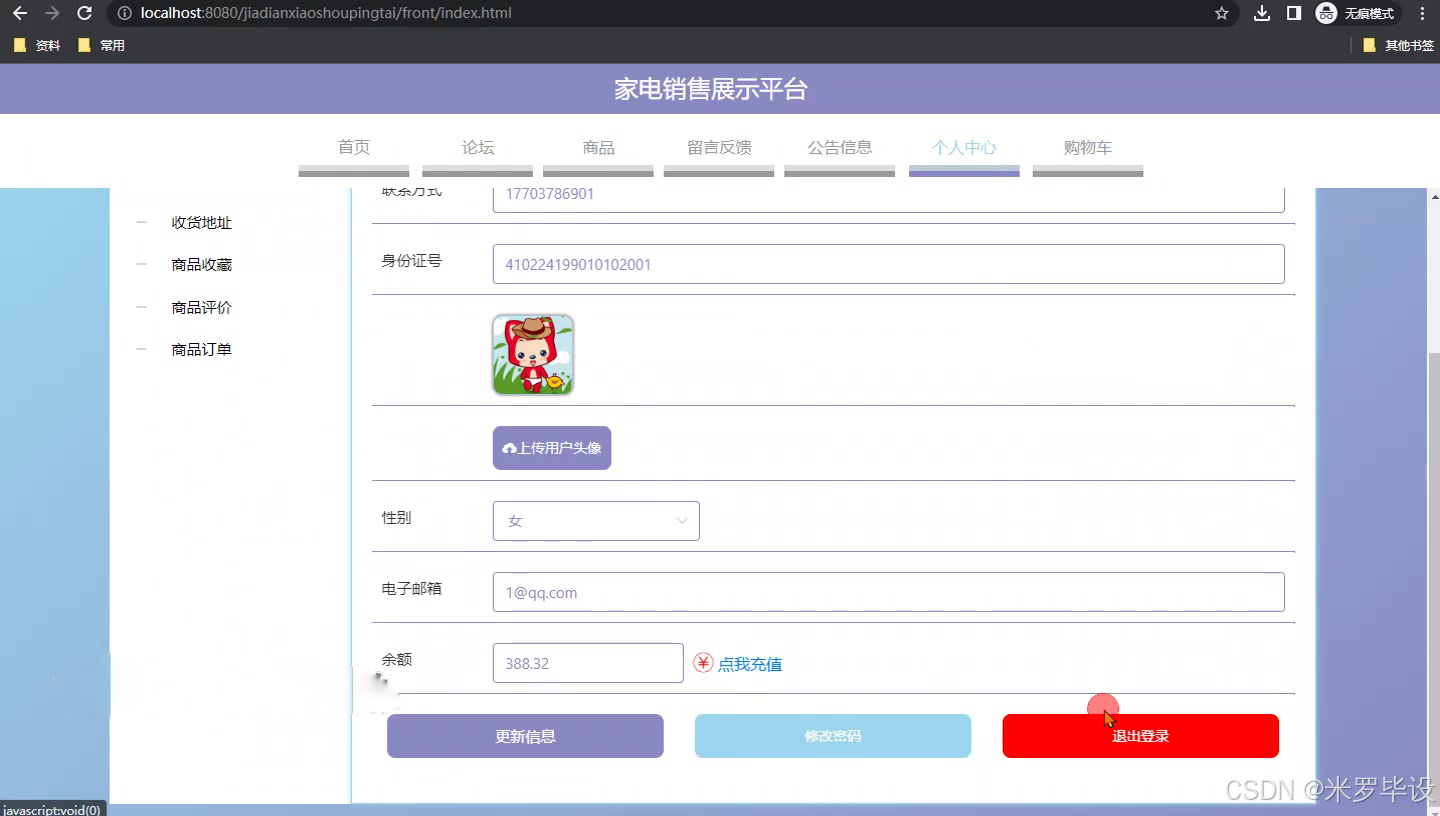
Task: Refresh the page with the reload icon
Action: coord(84,13)
